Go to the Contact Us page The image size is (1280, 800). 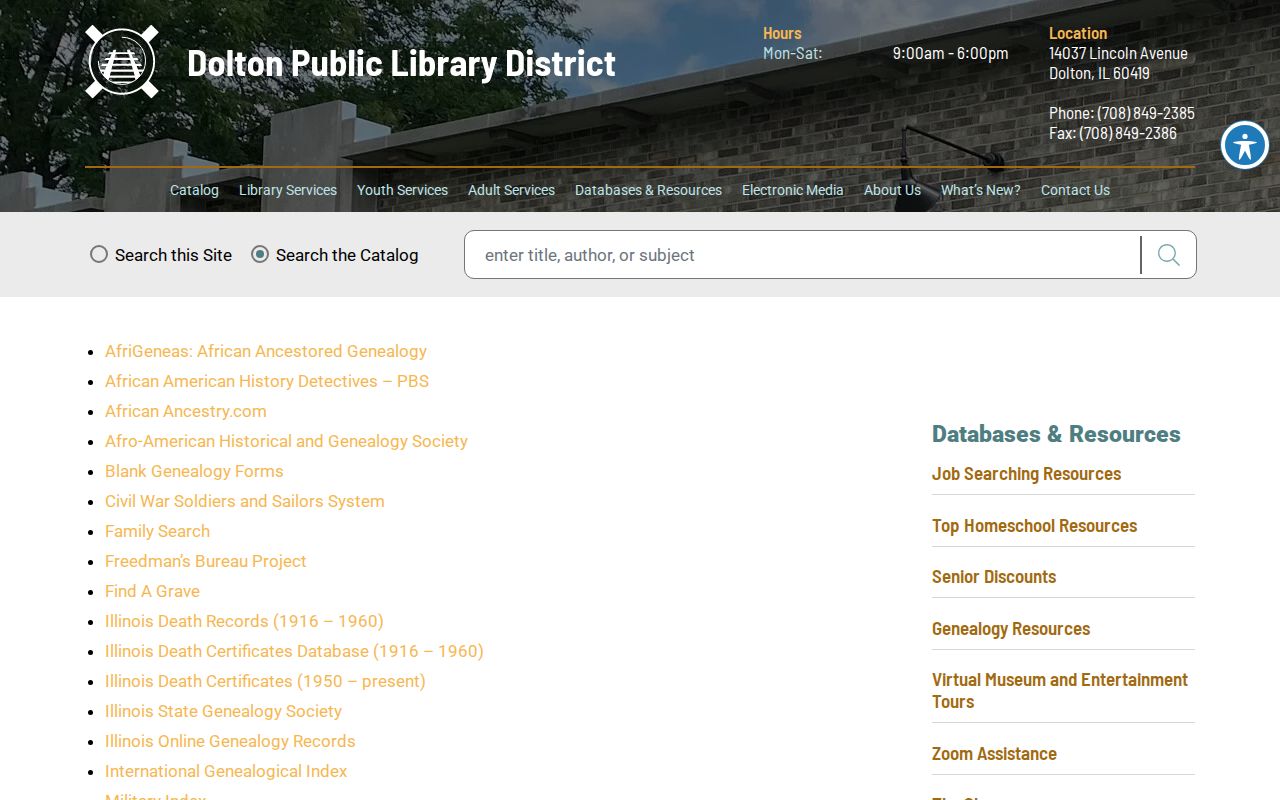pyautogui.click(x=1075, y=190)
